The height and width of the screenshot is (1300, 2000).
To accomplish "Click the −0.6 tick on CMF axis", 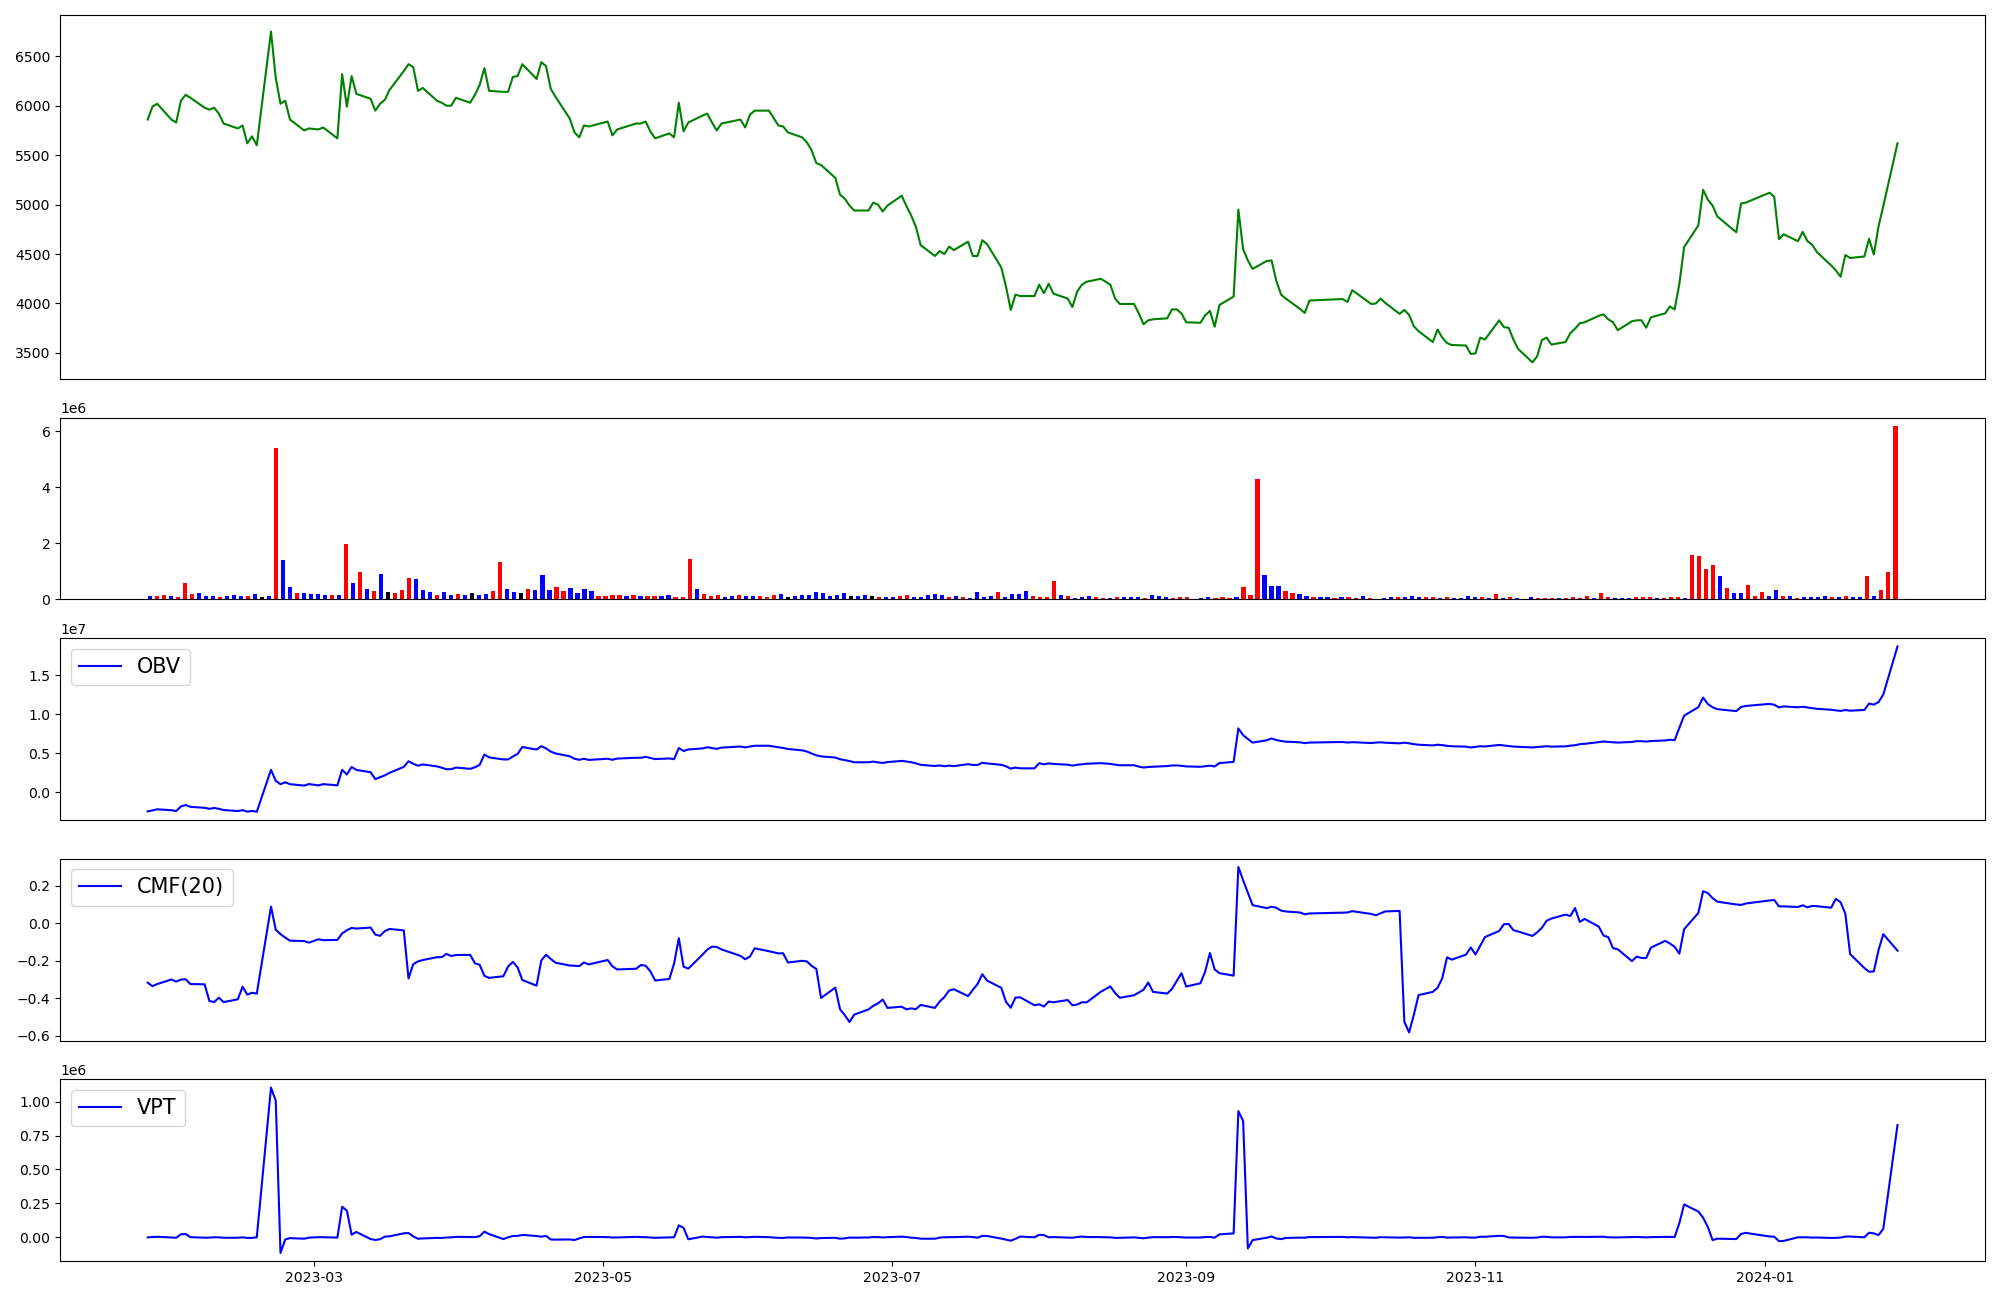I will [35, 1036].
